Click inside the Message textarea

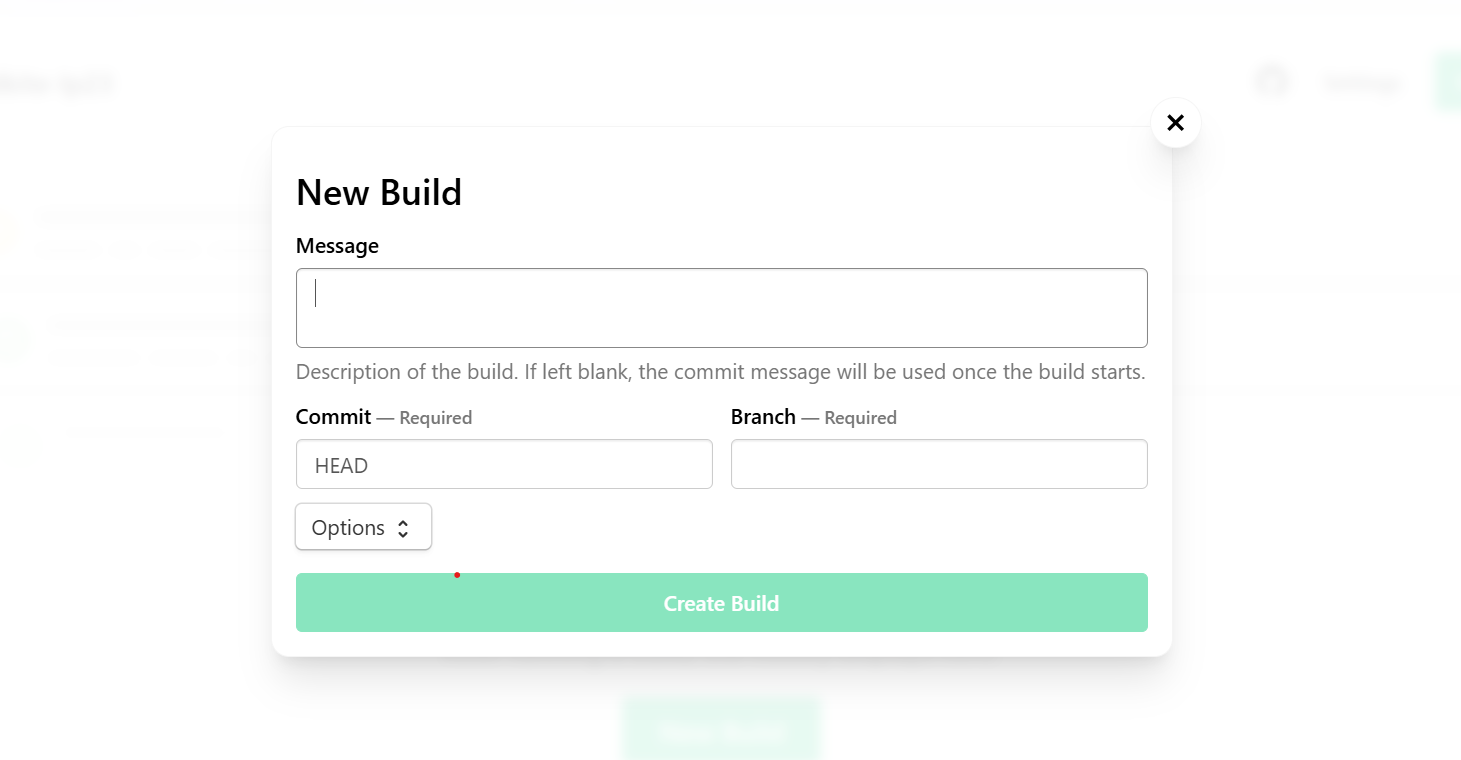pos(722,307)
